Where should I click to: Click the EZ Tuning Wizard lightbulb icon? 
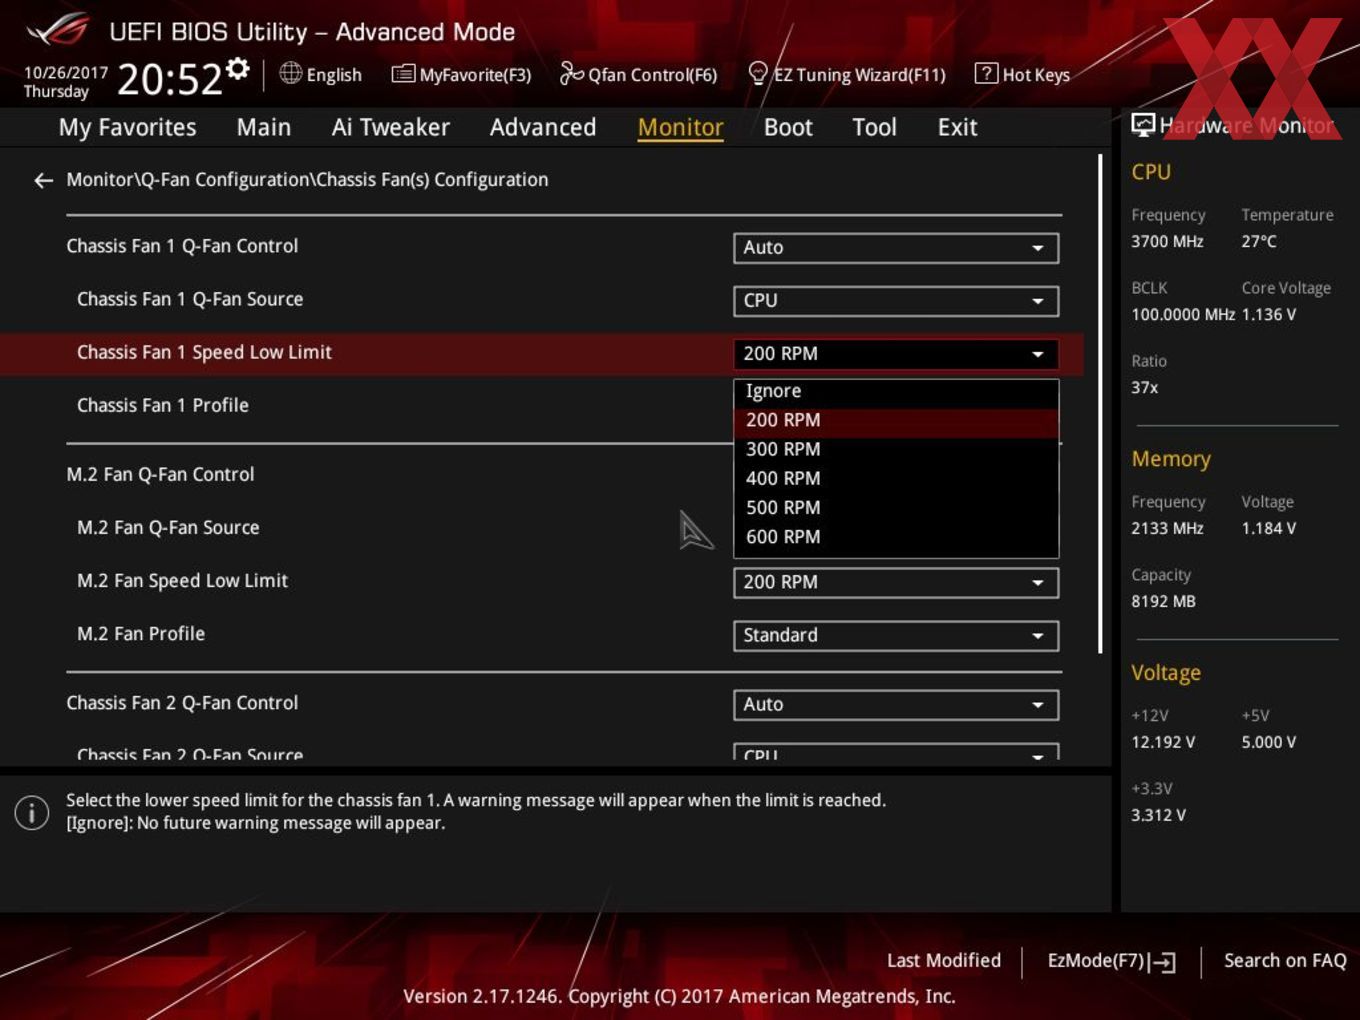[758, 73]
